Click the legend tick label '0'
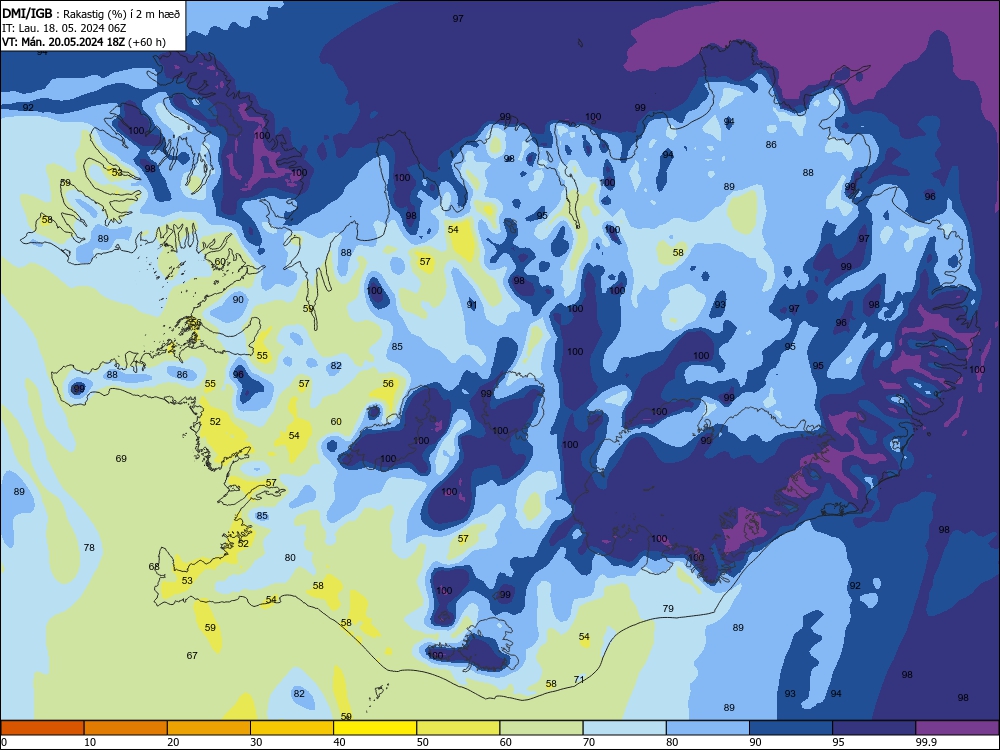This screenshot has width=1000, height=750. [x=4, y=742]
